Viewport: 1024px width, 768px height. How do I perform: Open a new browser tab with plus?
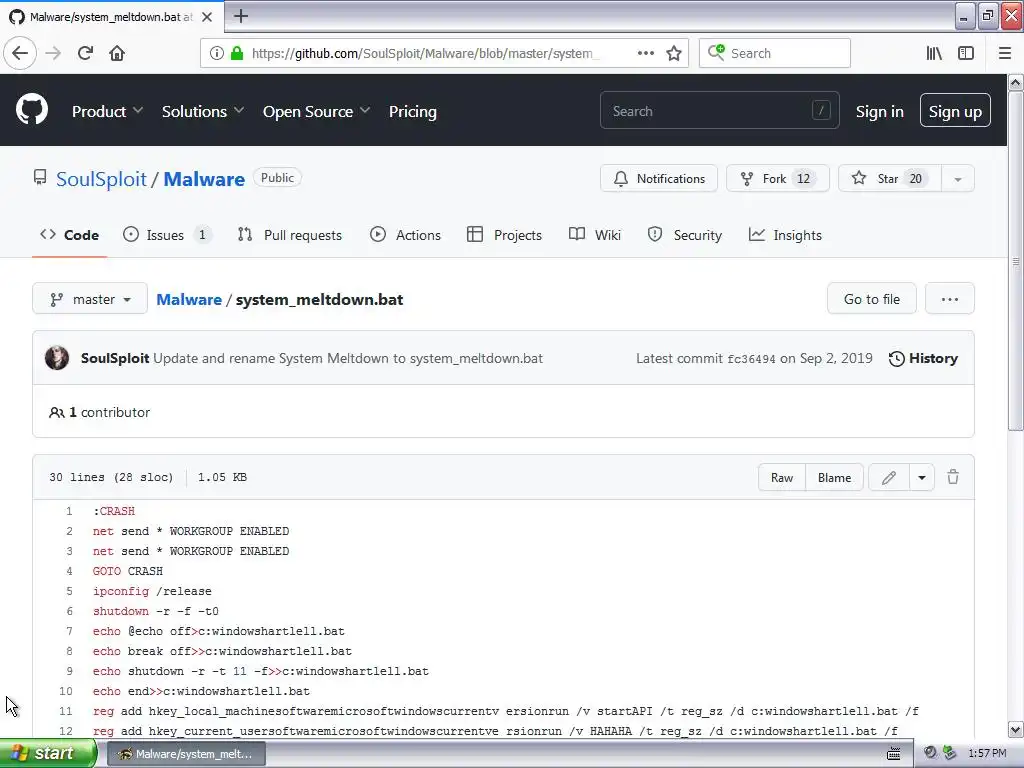241,16
